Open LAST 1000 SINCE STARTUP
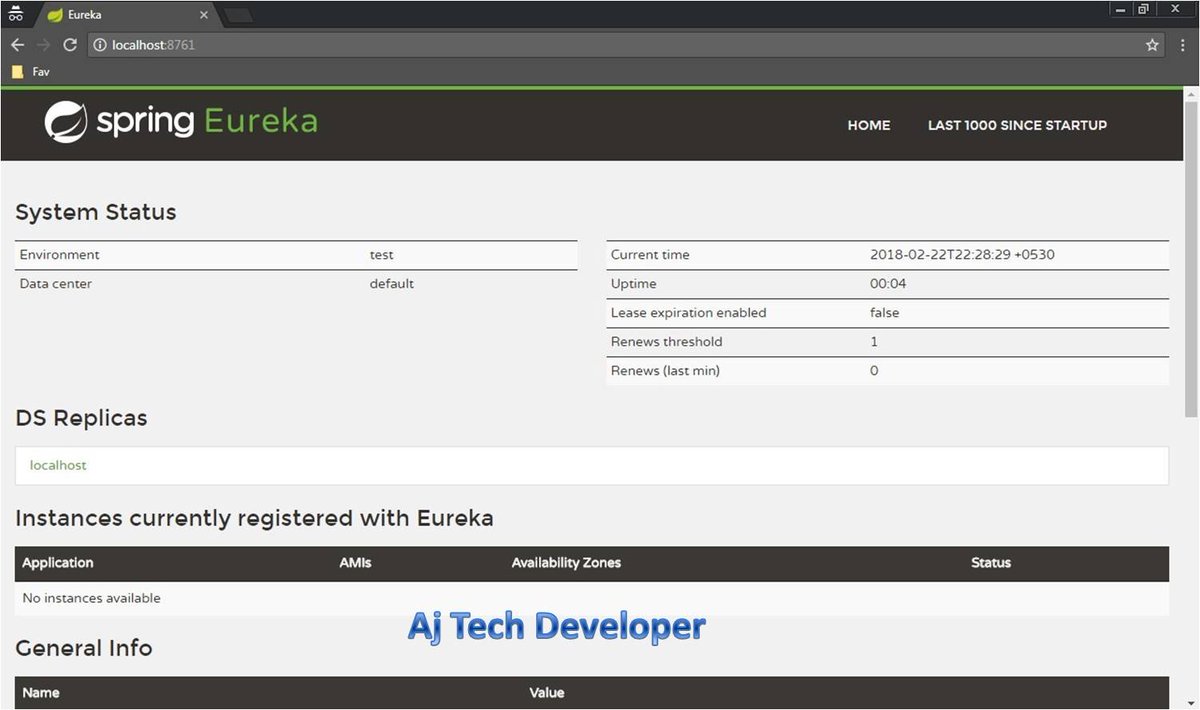Screen dimensions: 1200x710 [x=1017, y=125]
